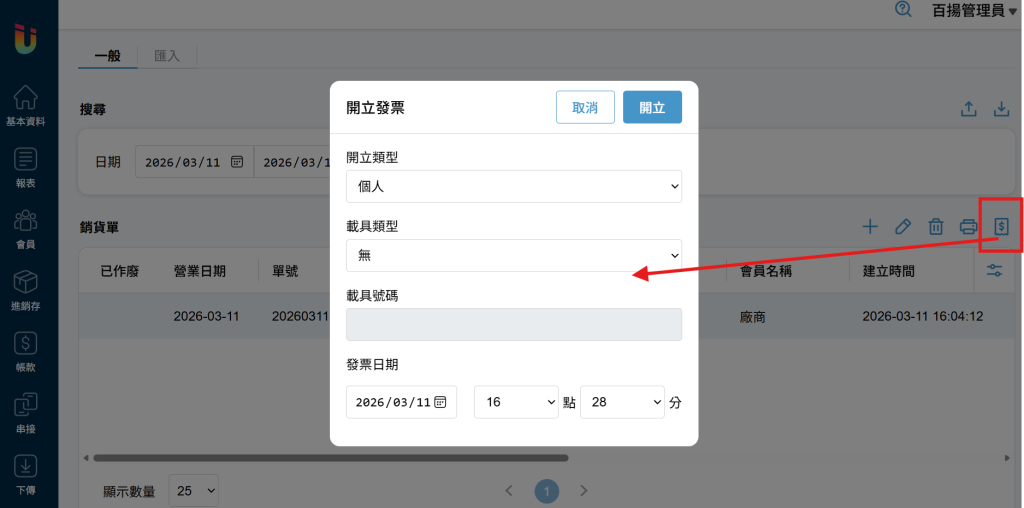Click the invoice issue icon in toolbar
1024x508 pixels.
pos(1001,226)
